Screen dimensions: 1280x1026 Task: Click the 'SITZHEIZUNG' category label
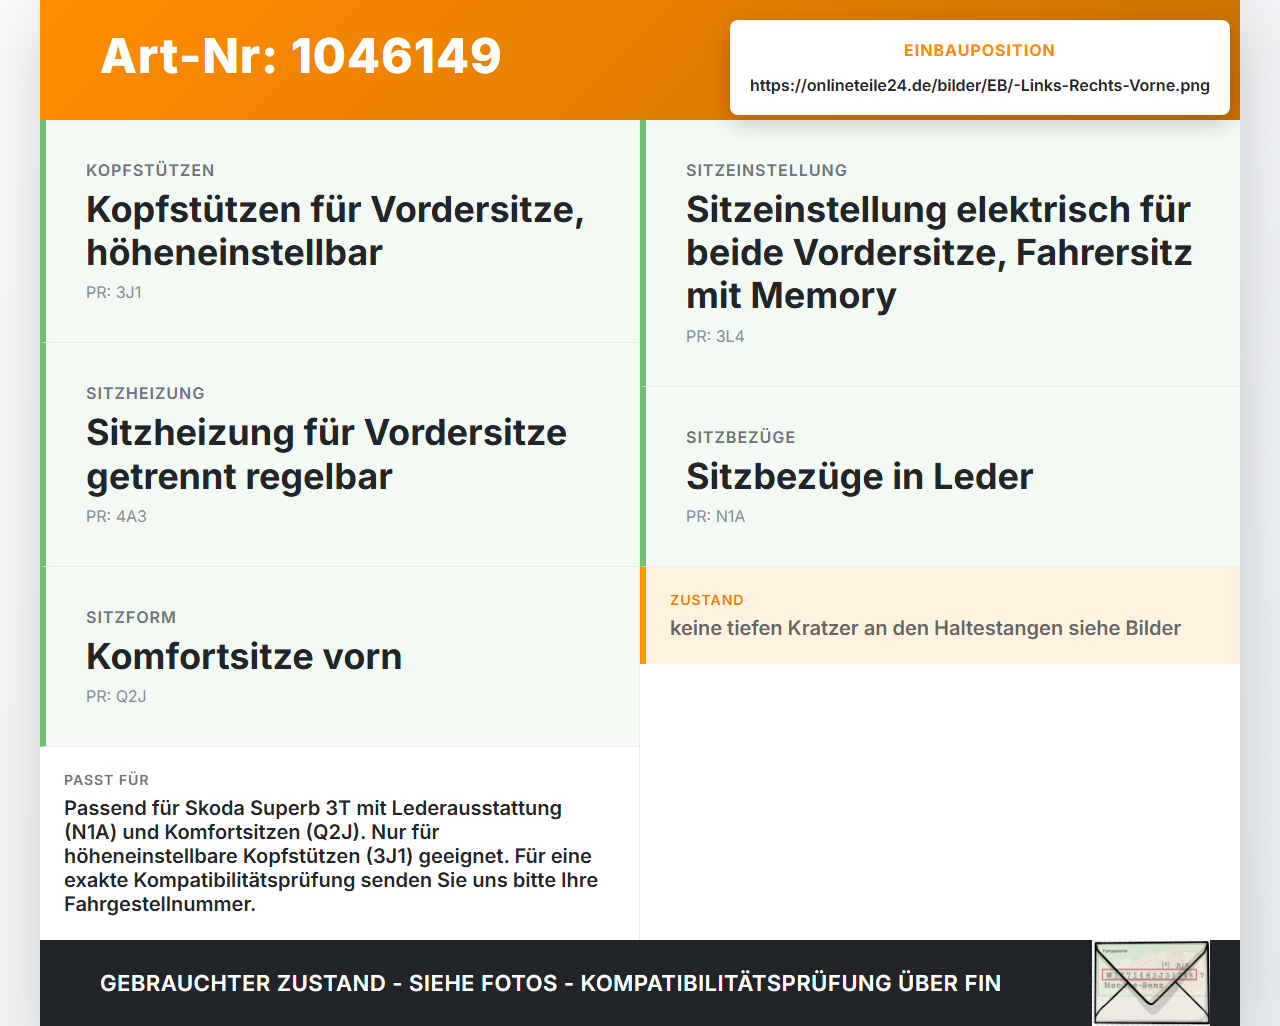145,393
